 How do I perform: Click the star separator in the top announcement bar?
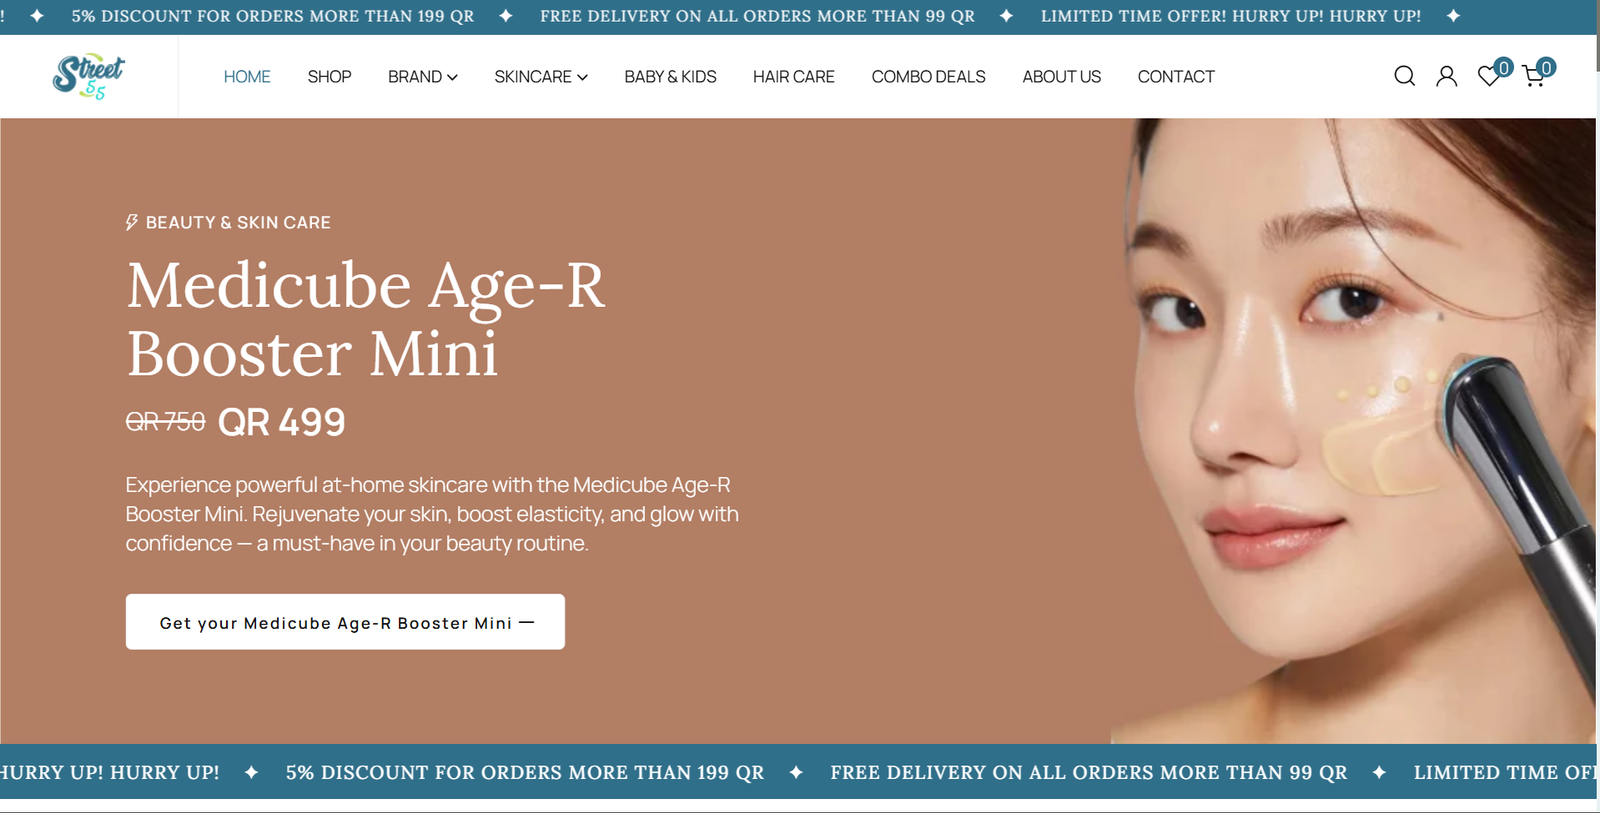pyautogui.click(x=506, y=16)
